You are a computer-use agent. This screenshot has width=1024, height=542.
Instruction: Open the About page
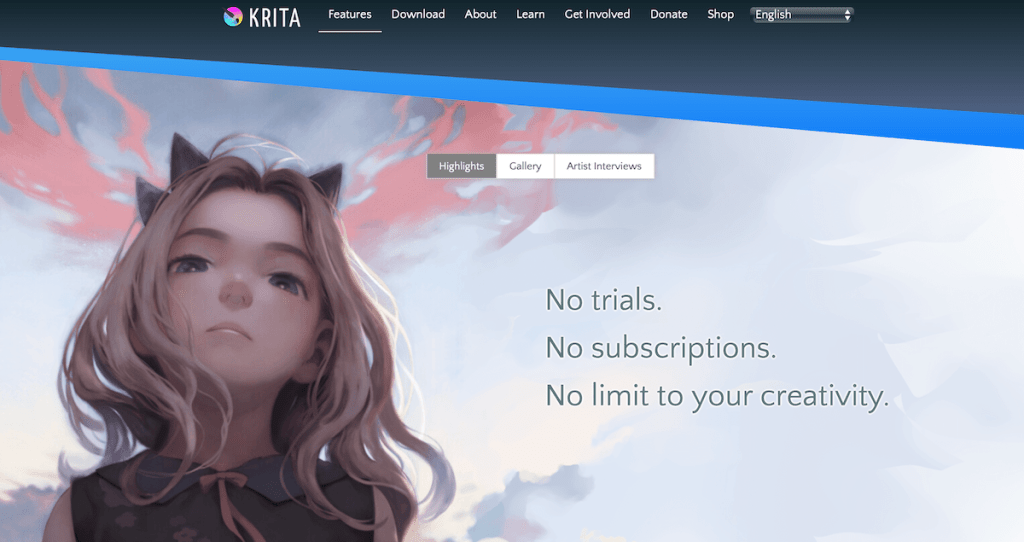point(480,14)
